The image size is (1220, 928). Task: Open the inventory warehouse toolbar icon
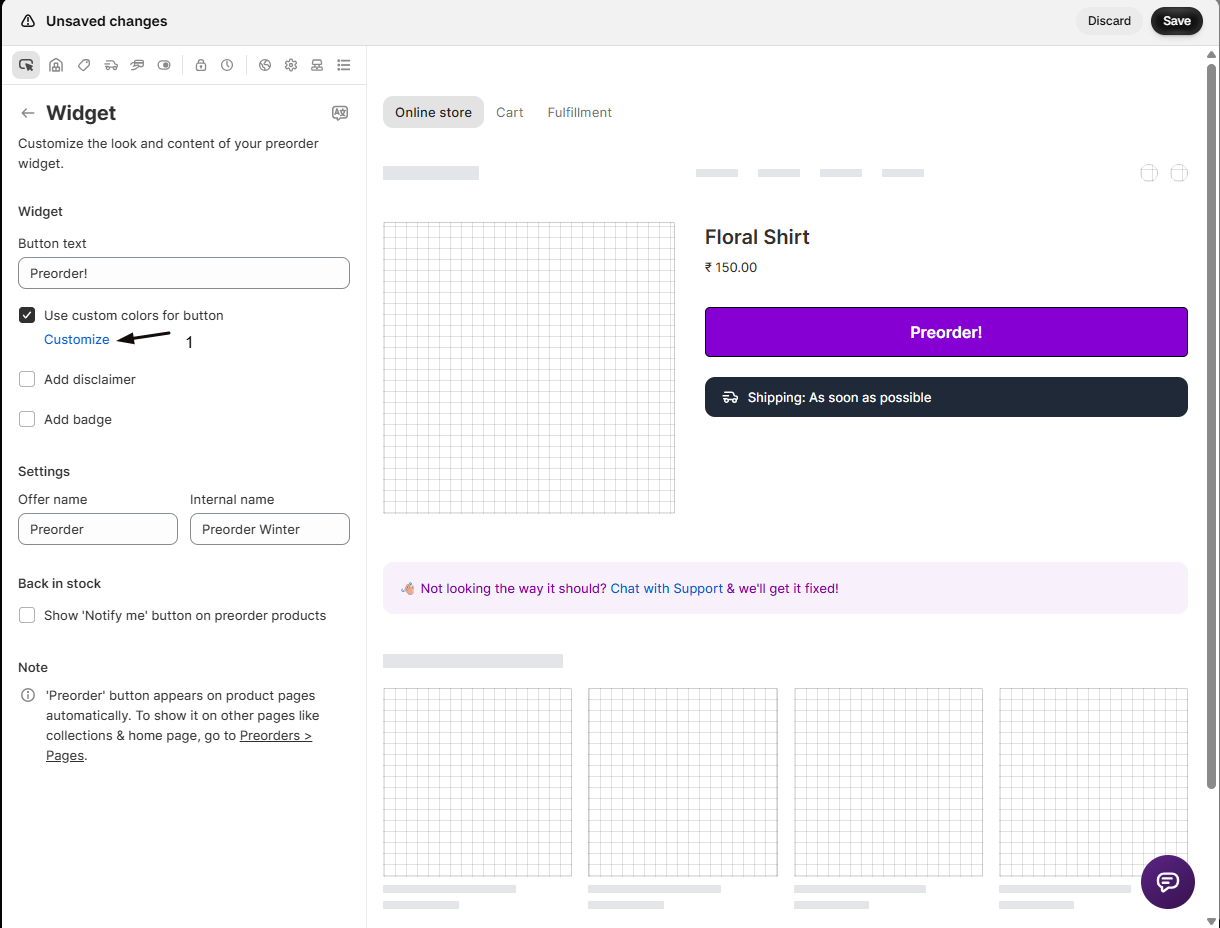[x=56, y=65]
